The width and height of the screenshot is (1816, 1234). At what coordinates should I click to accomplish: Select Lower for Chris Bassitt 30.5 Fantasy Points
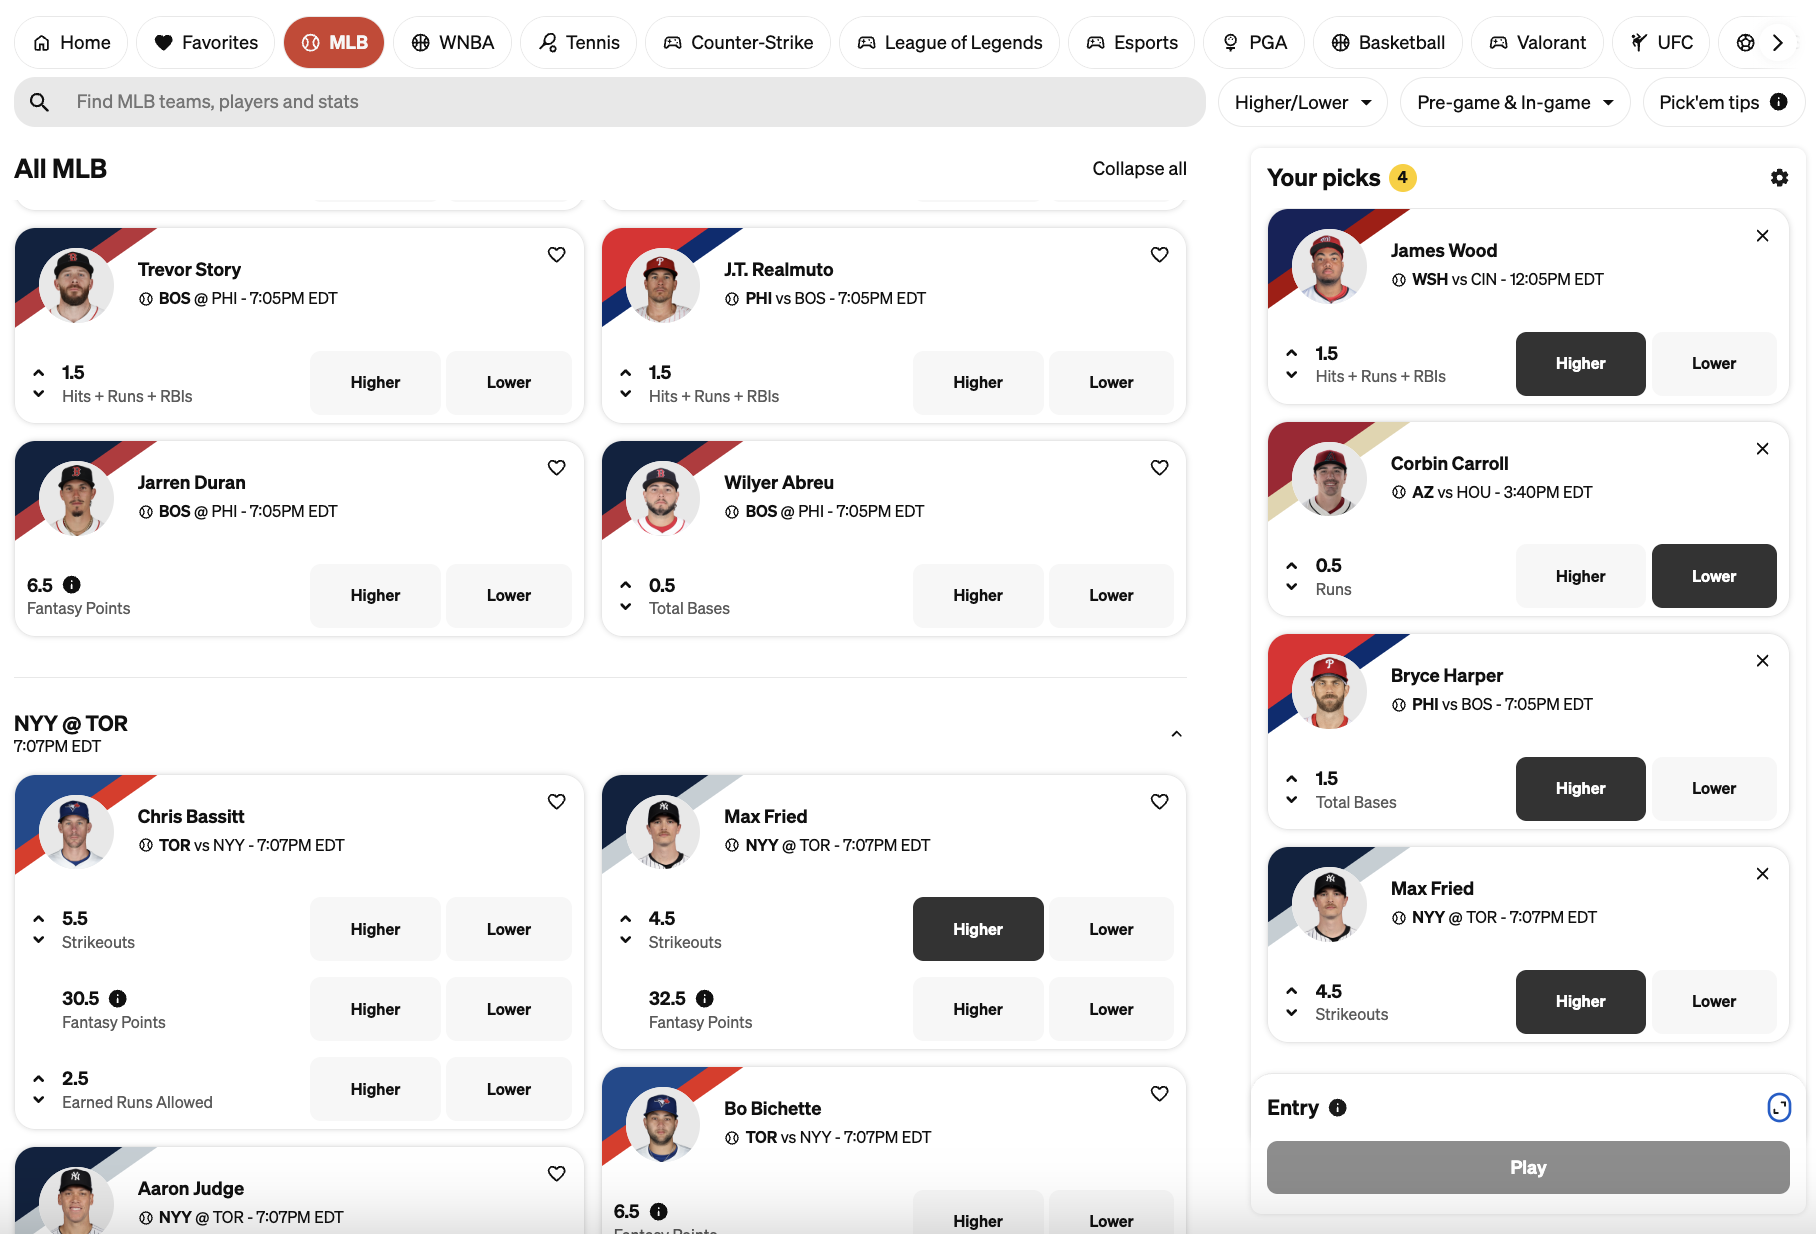[x=508, y=1009]
